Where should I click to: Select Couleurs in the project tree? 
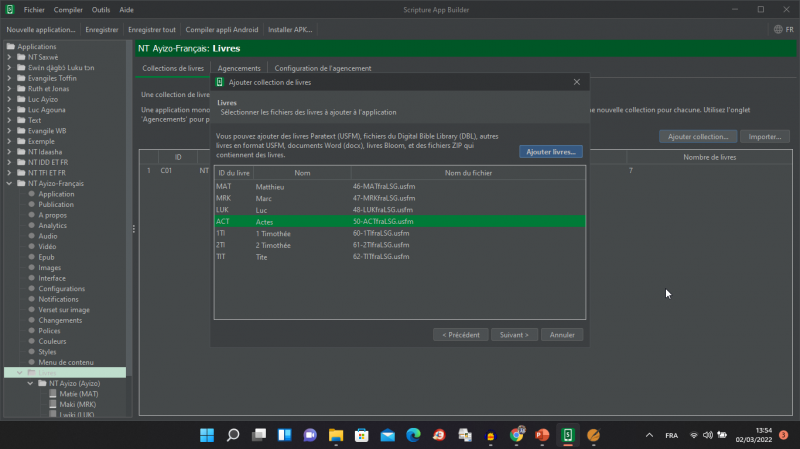click(x=54, y=341)
